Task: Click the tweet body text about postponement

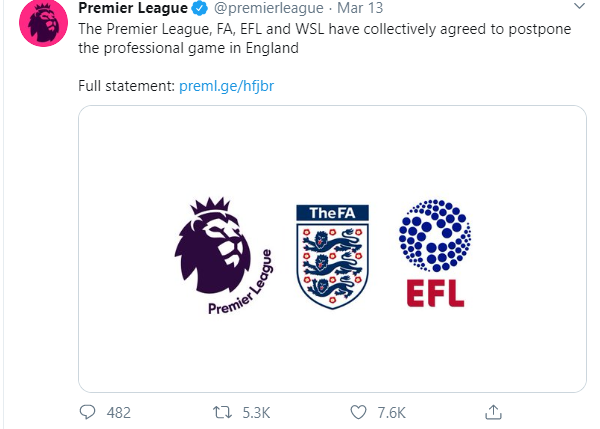Action: pyautogui.click(x=324, y=38)
